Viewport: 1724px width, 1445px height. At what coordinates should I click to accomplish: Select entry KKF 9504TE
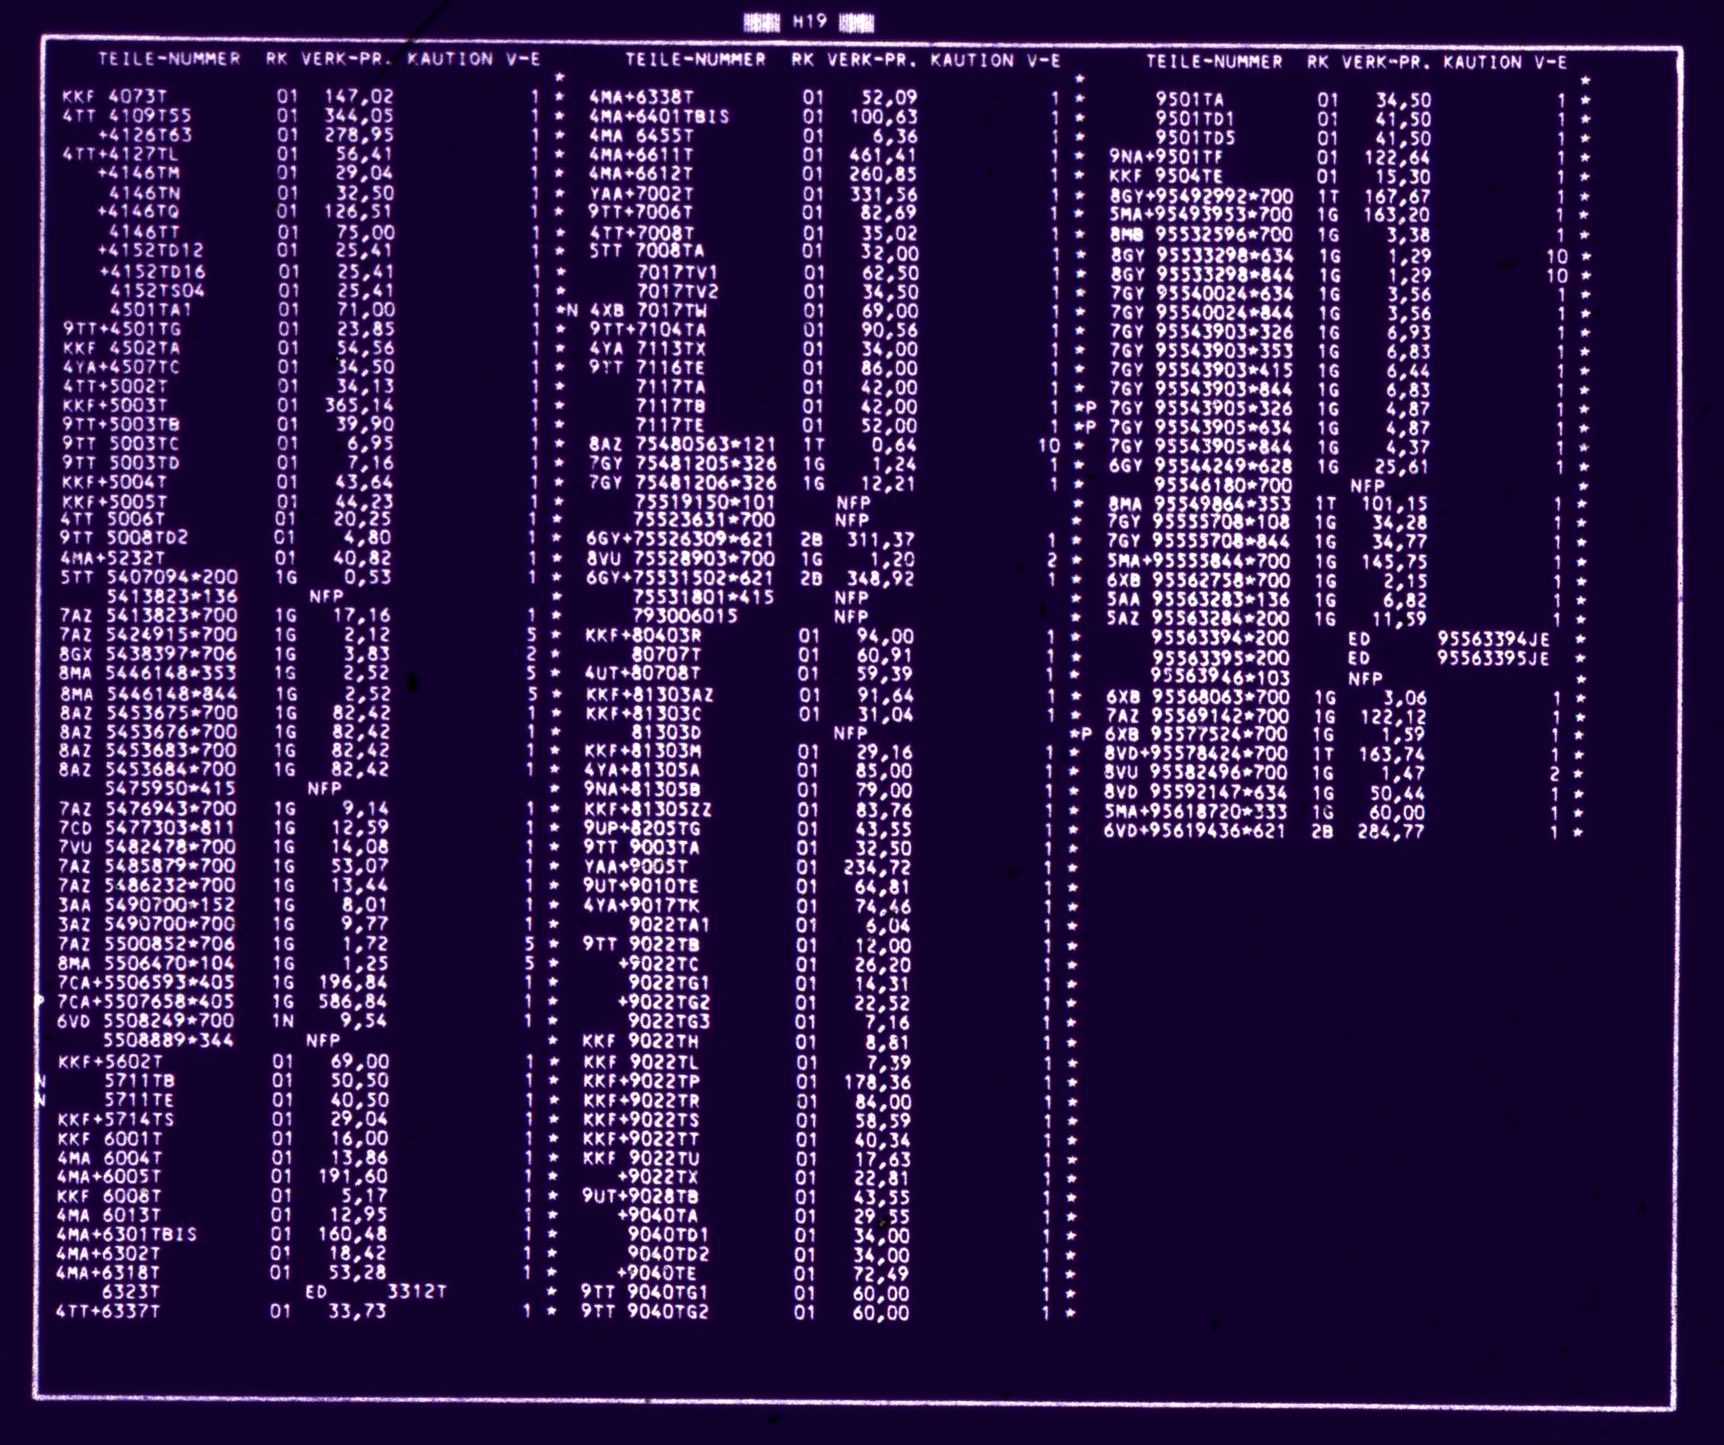[1167, 176]
